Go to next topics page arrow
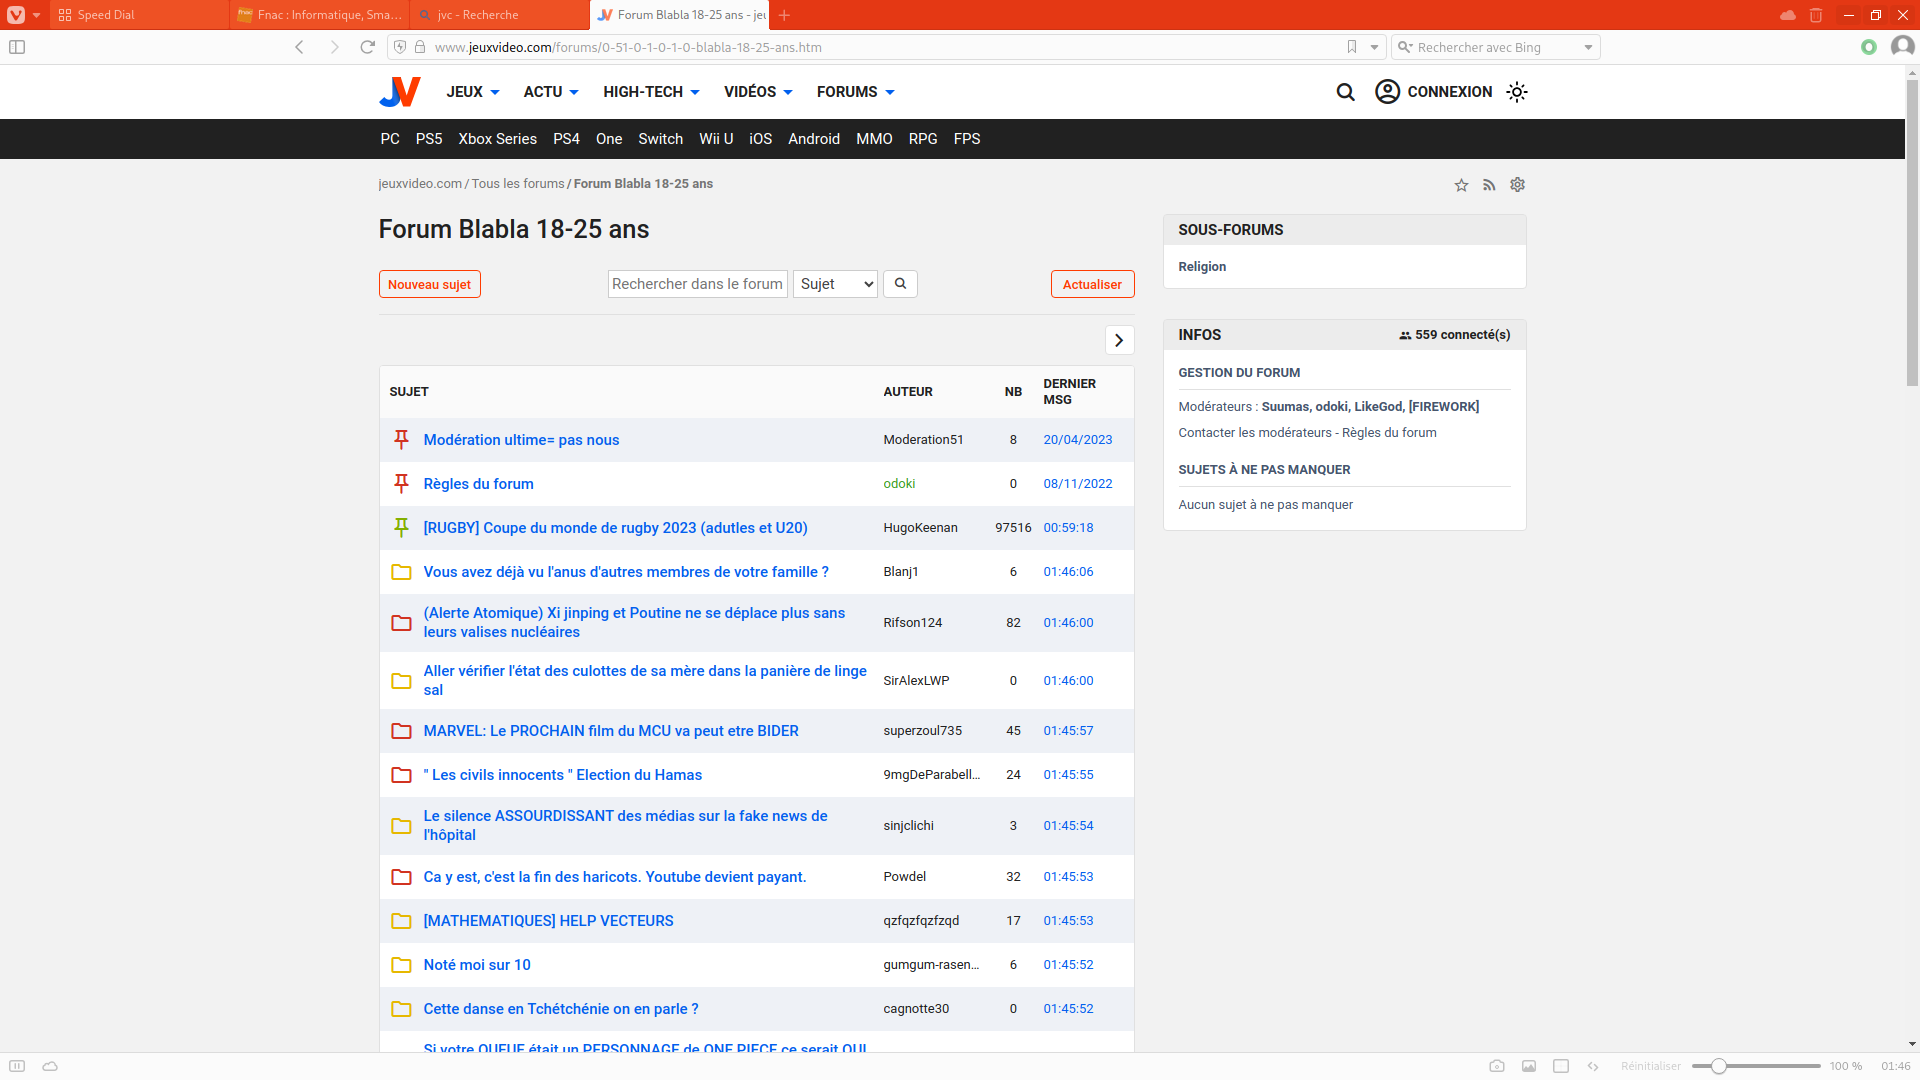 [1119, 340]
